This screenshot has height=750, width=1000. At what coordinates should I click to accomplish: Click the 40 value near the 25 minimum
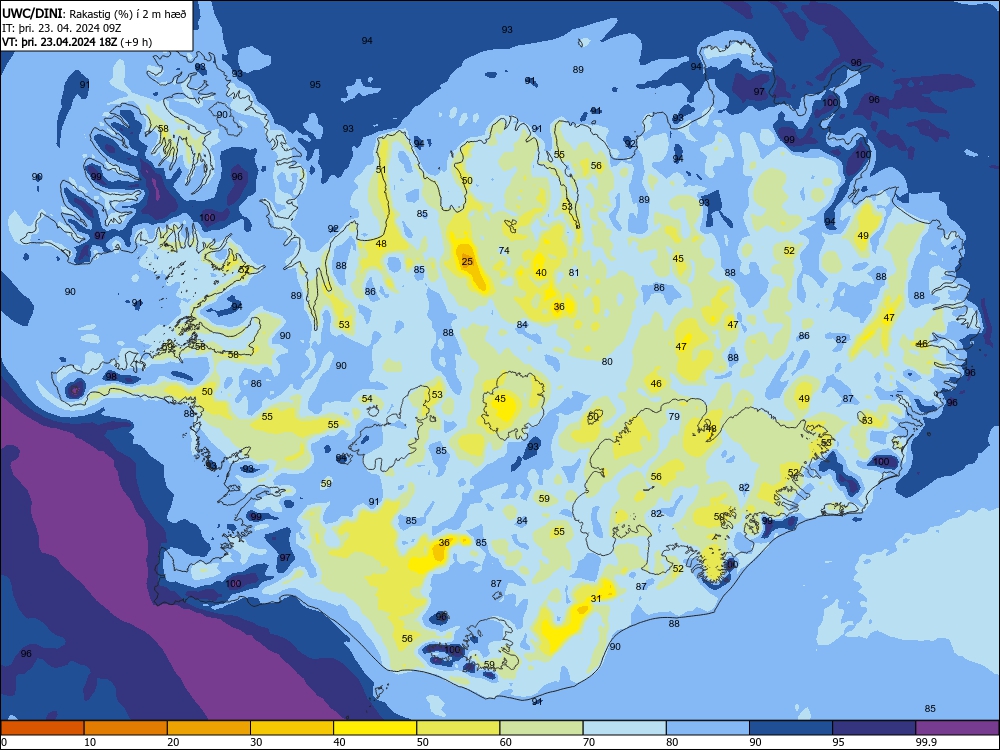(541, 272)
